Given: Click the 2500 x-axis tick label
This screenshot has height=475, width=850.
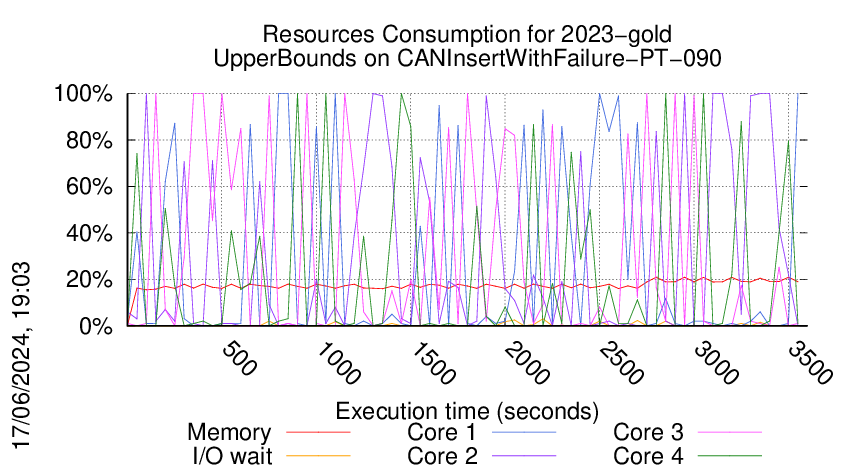Looking at the screenshot, I should pos(621,363).
